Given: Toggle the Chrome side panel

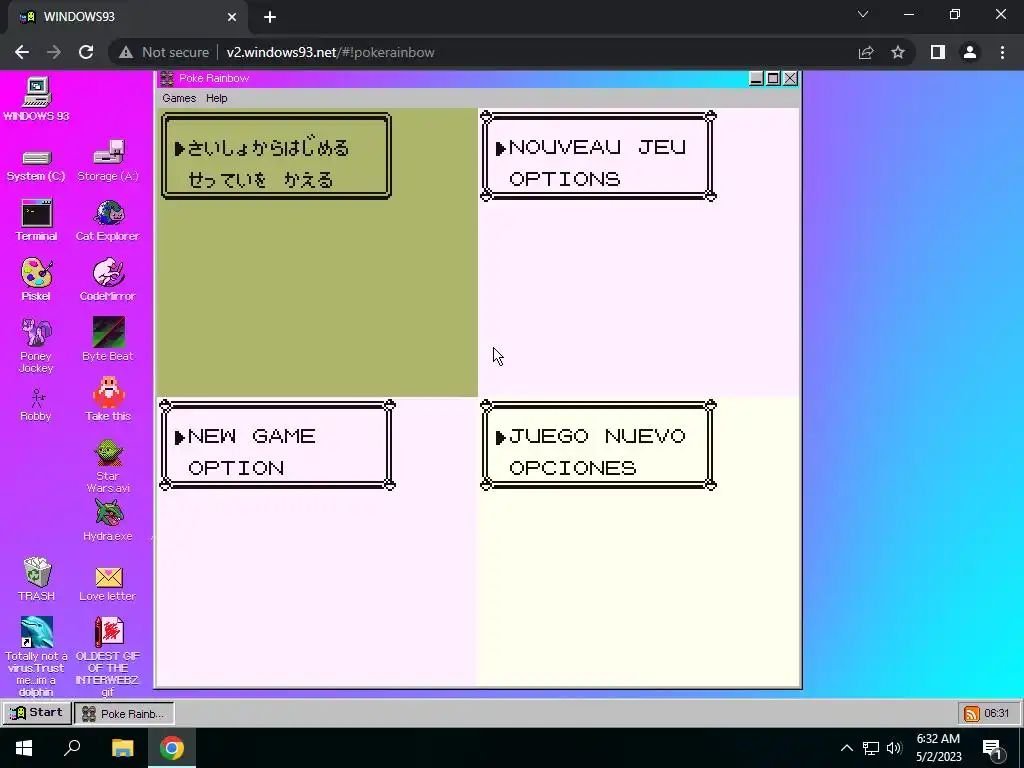Looking at the screenshot, I should coord(938,52).
